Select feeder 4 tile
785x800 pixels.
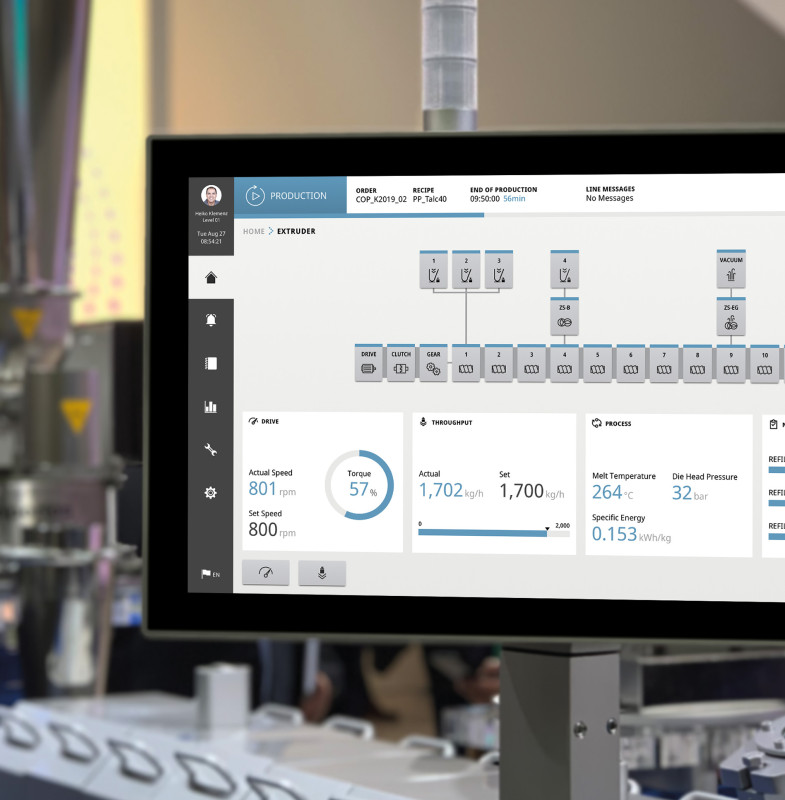coord(565,269)
